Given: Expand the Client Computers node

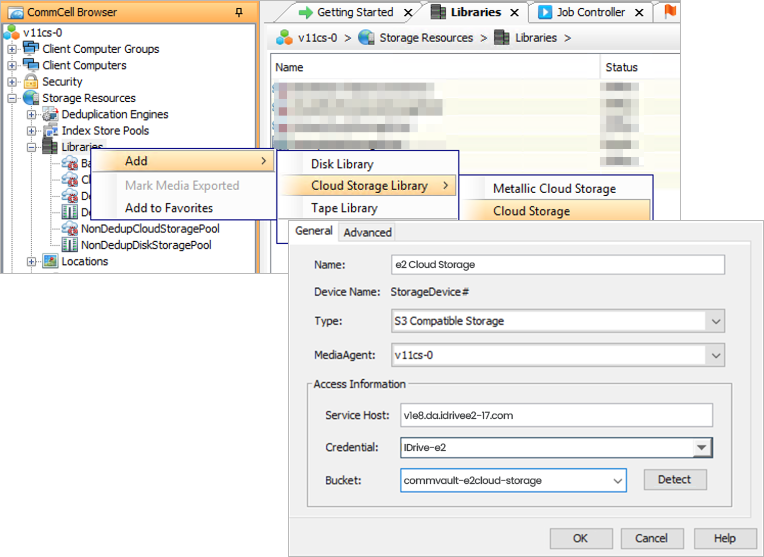Looking at the screenshot, I should click(12, 65).
